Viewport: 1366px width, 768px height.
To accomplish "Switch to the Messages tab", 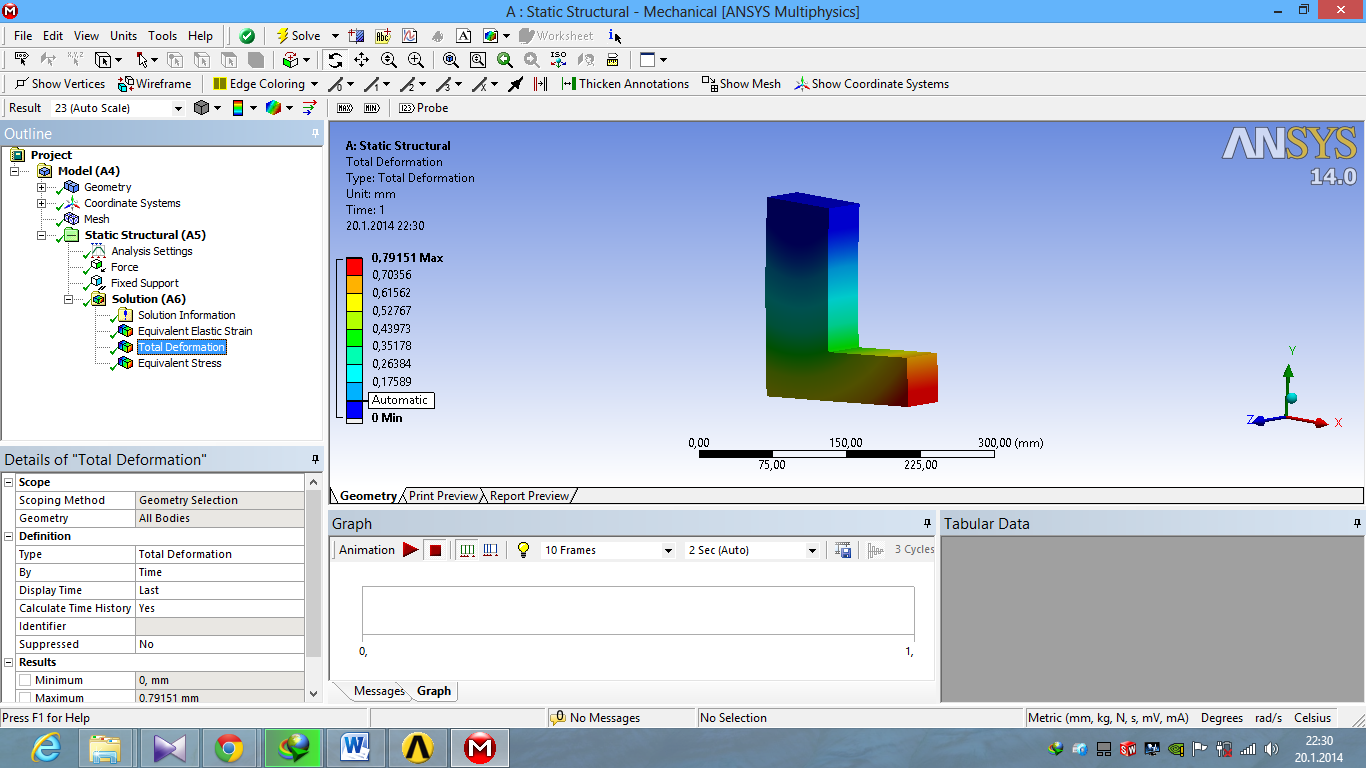I will 379,691.
